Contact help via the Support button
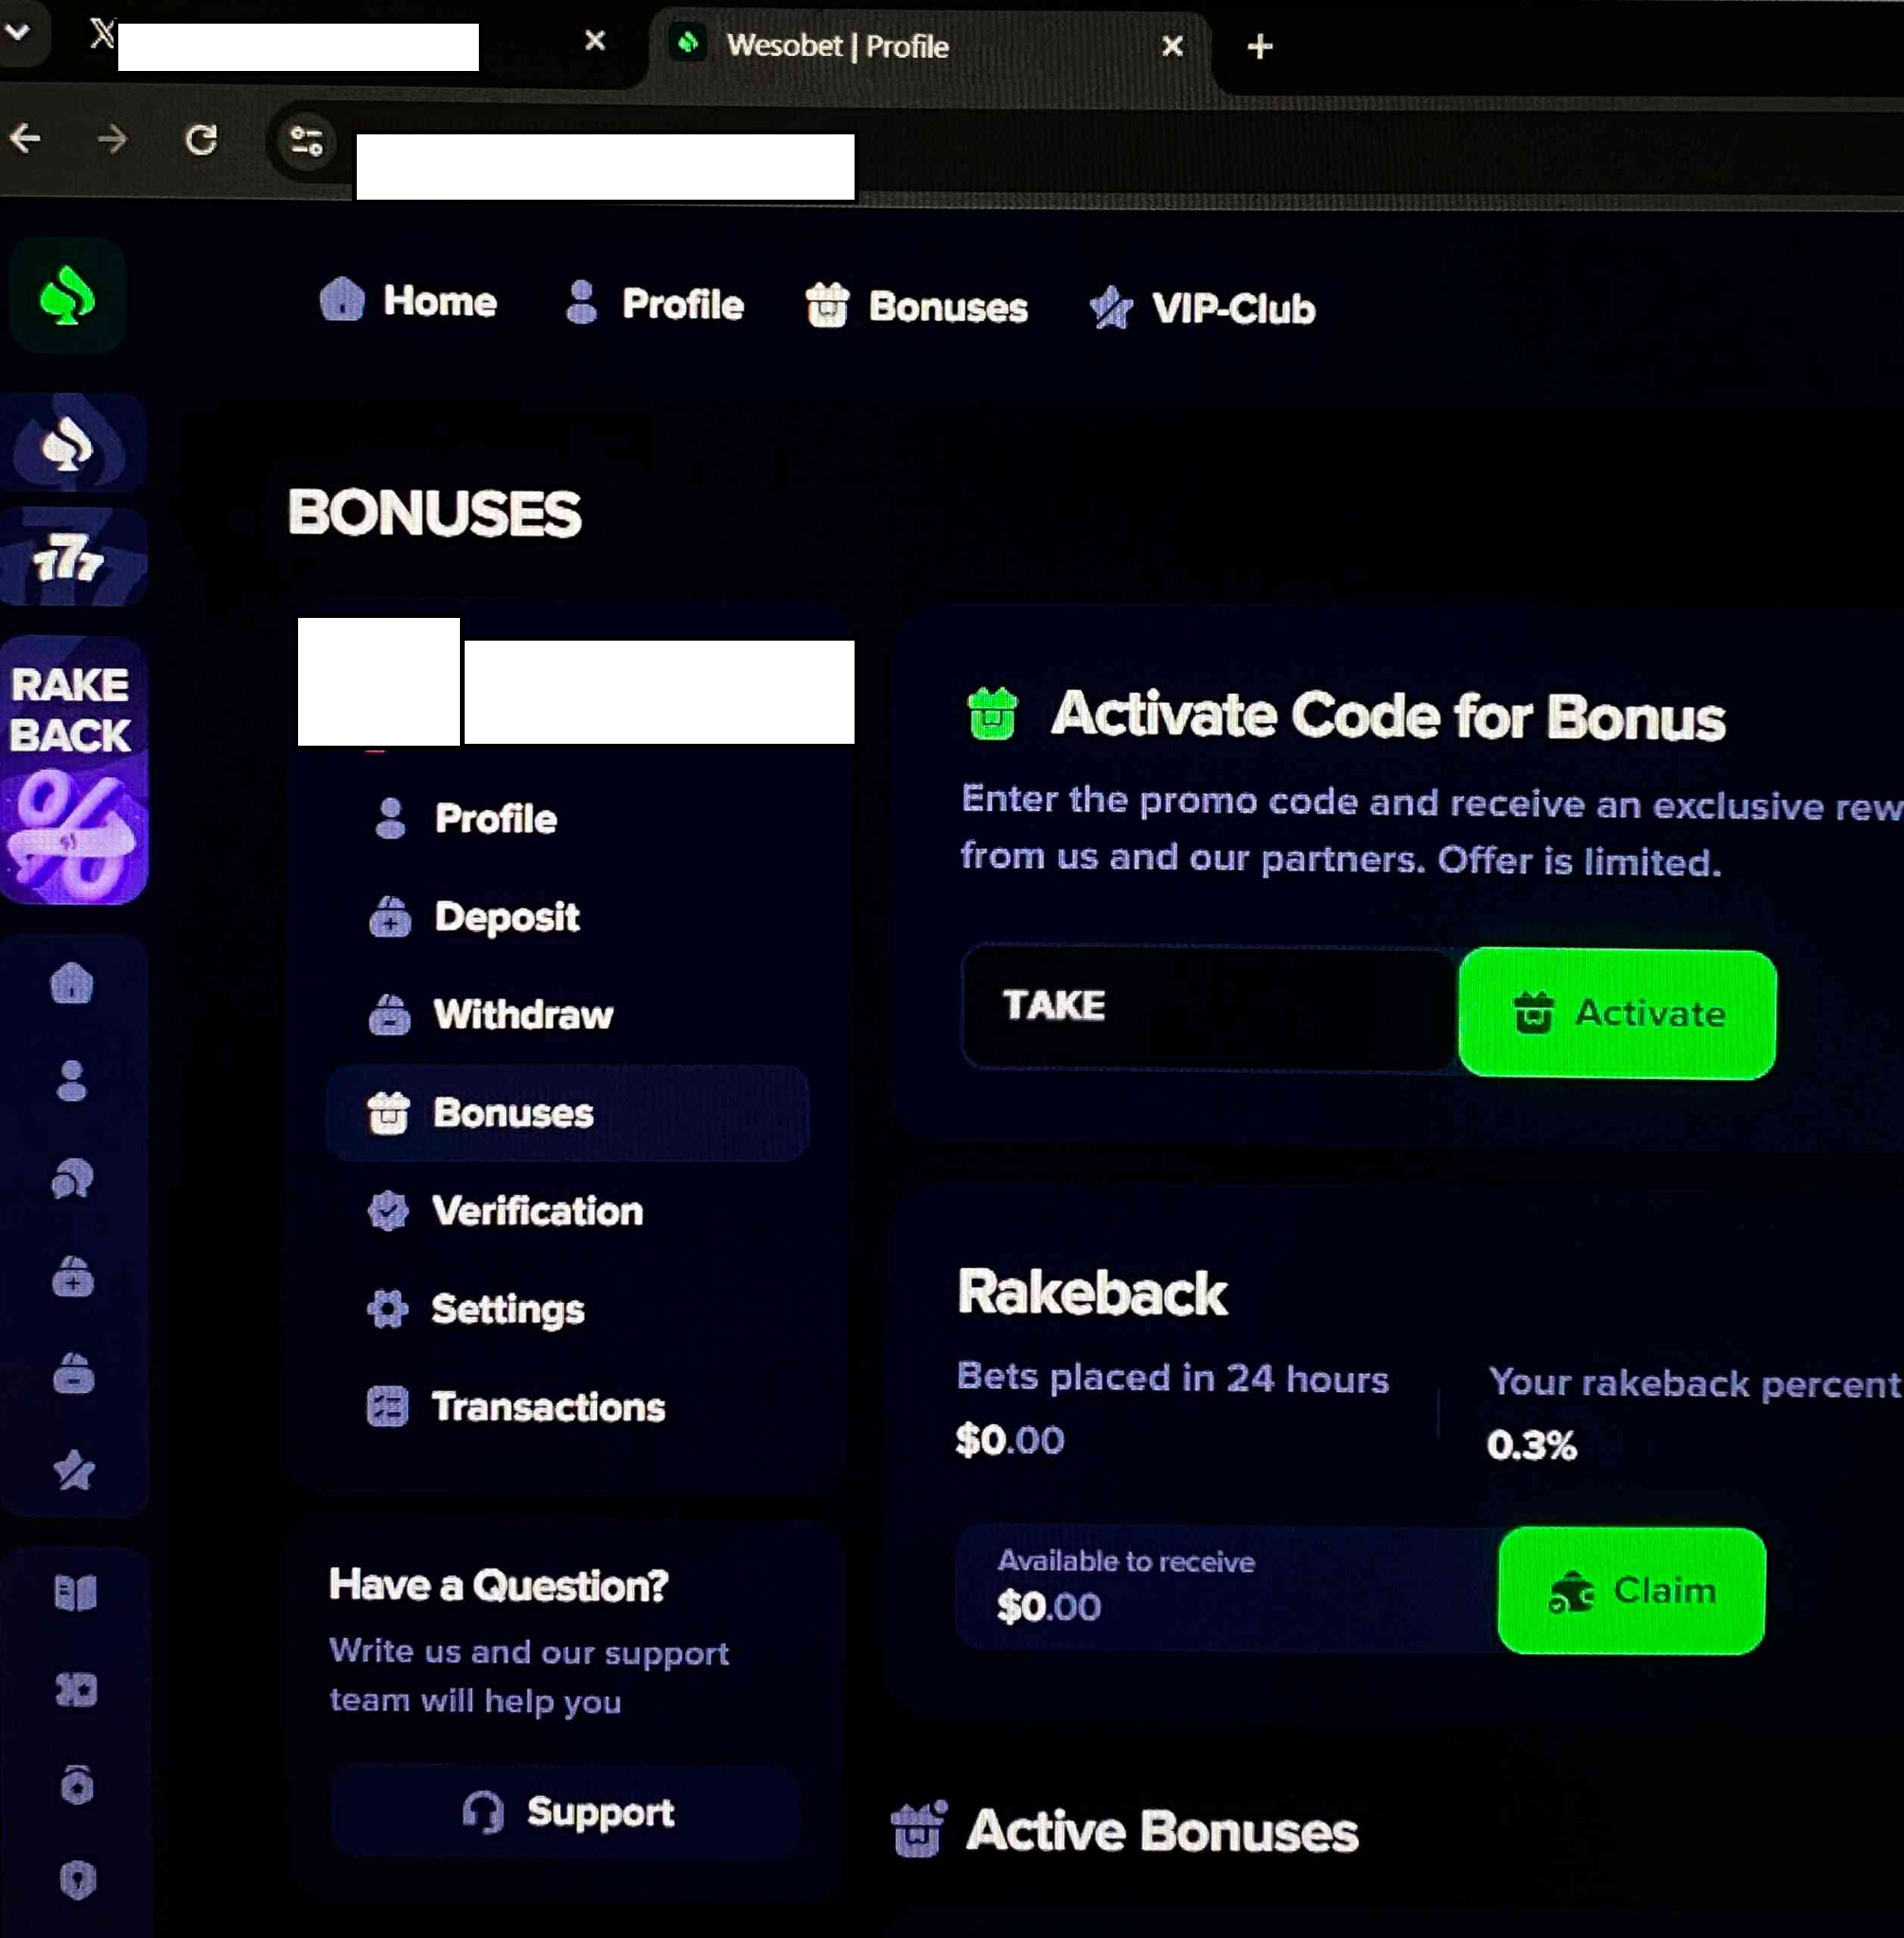1904x1938 pixels. tap(565, 1812)
